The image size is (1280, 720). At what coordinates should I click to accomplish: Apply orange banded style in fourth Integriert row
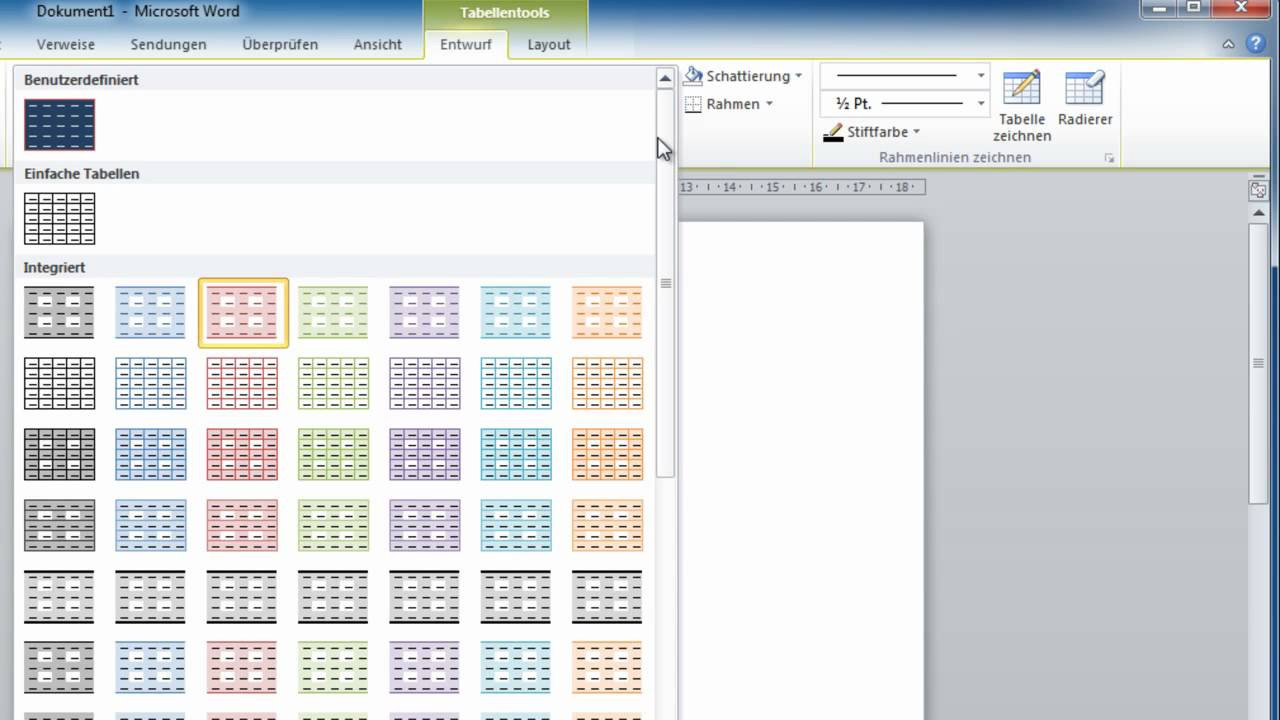(x=607, y=526)
